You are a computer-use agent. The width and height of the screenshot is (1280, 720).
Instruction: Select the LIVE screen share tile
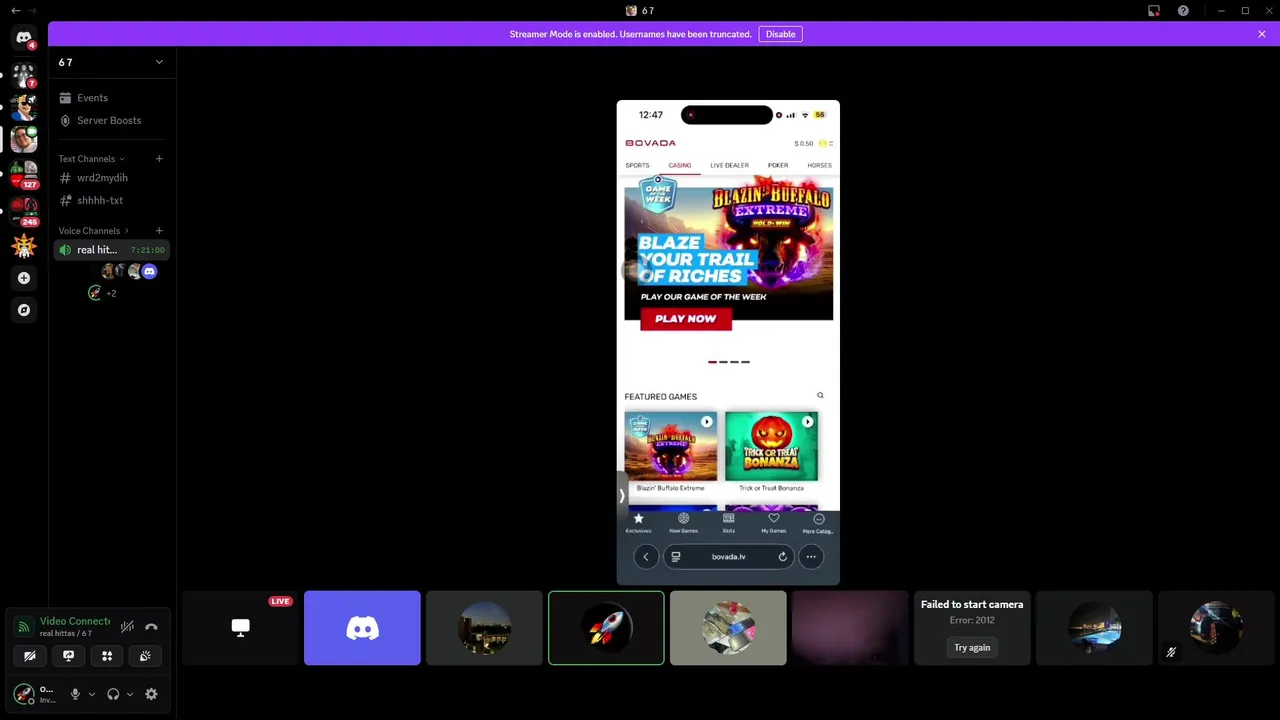[x=240, y=628]
